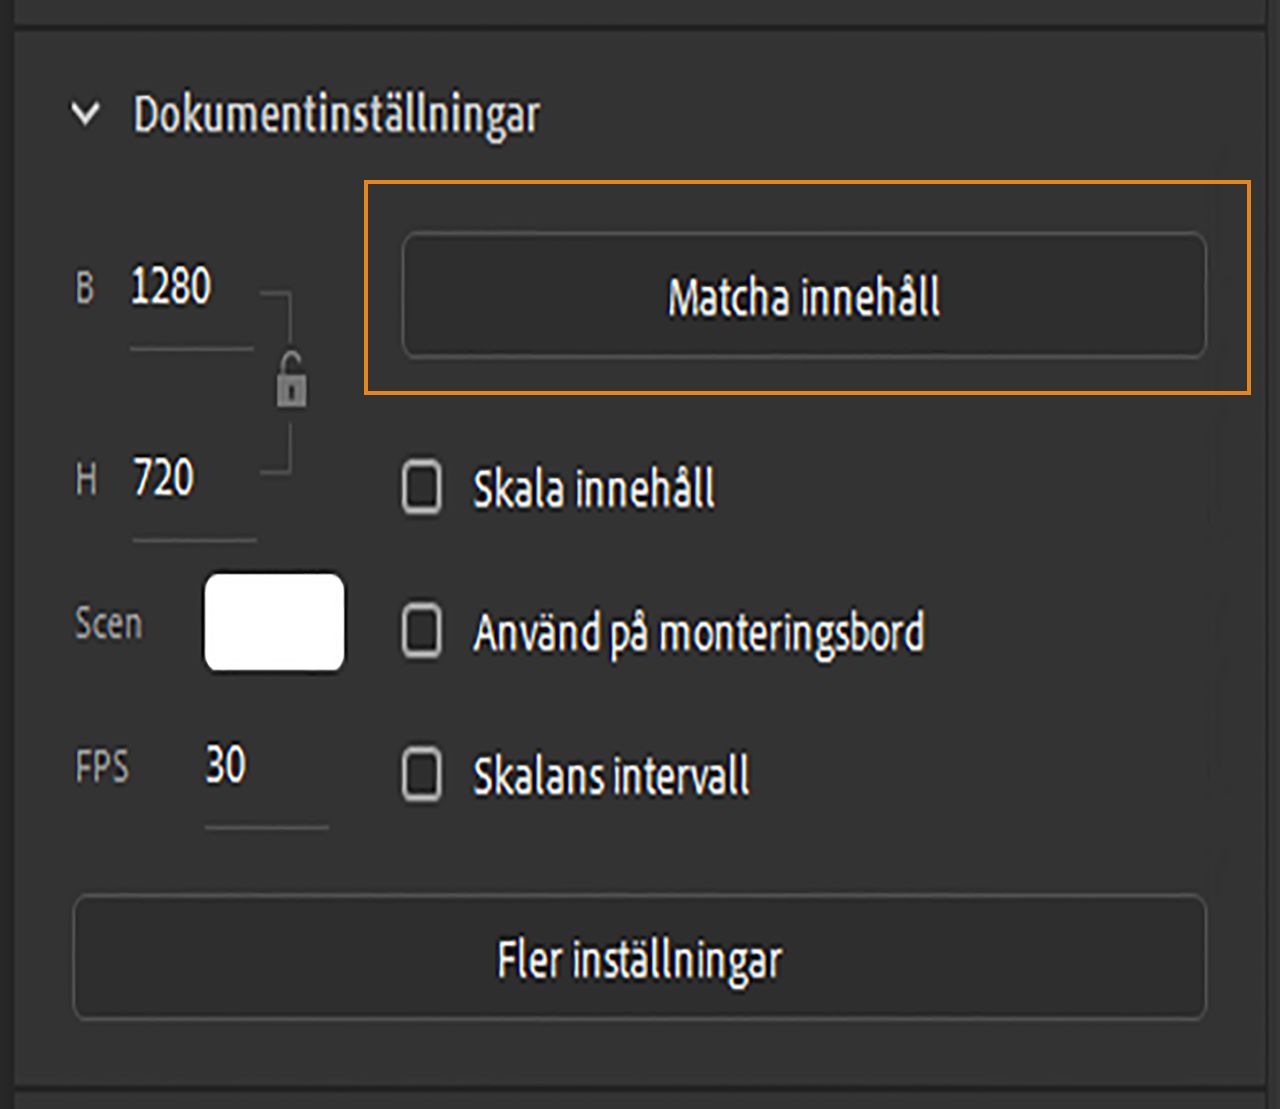Click the H height label icon
Screen dimensions: 1280x1109
pyautogui.click(x=85, y=478)
